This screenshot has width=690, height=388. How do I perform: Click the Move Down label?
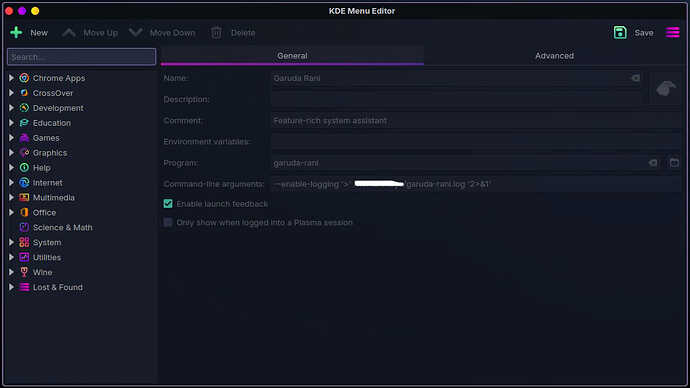point(172,33)
